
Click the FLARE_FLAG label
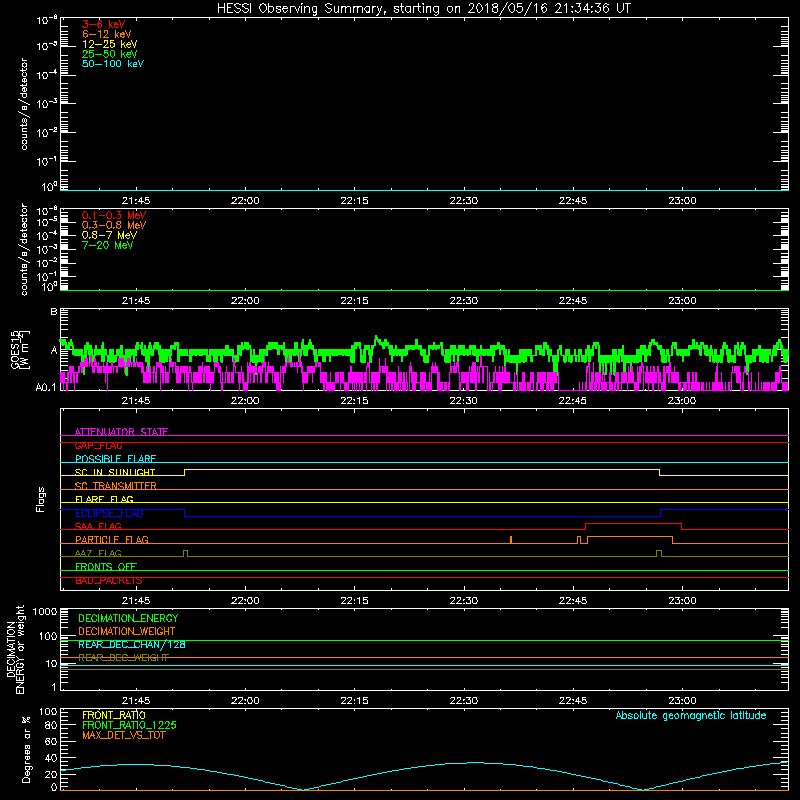point(104,499)
